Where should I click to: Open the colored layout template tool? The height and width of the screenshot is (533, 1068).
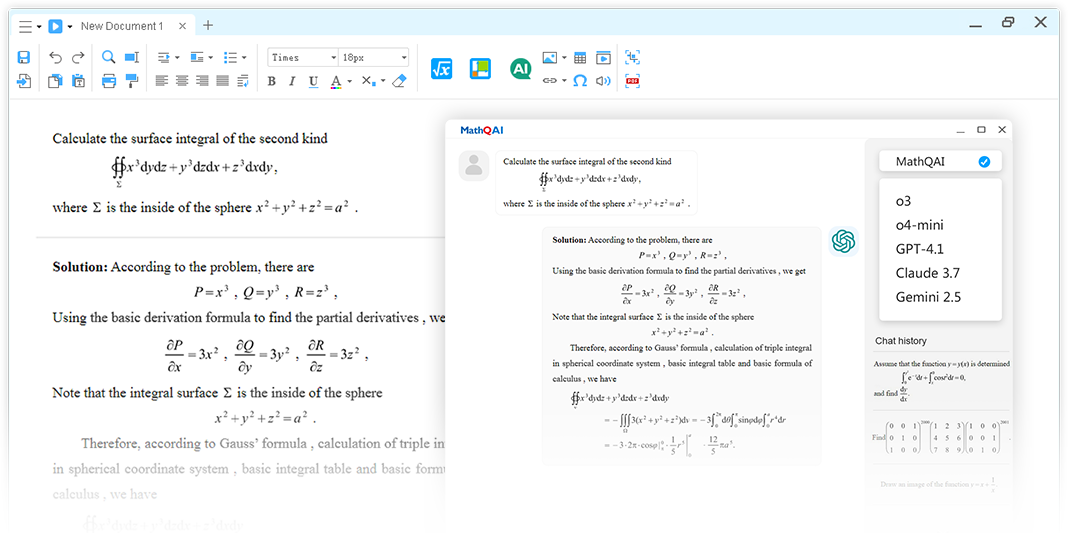coord(480,69)
